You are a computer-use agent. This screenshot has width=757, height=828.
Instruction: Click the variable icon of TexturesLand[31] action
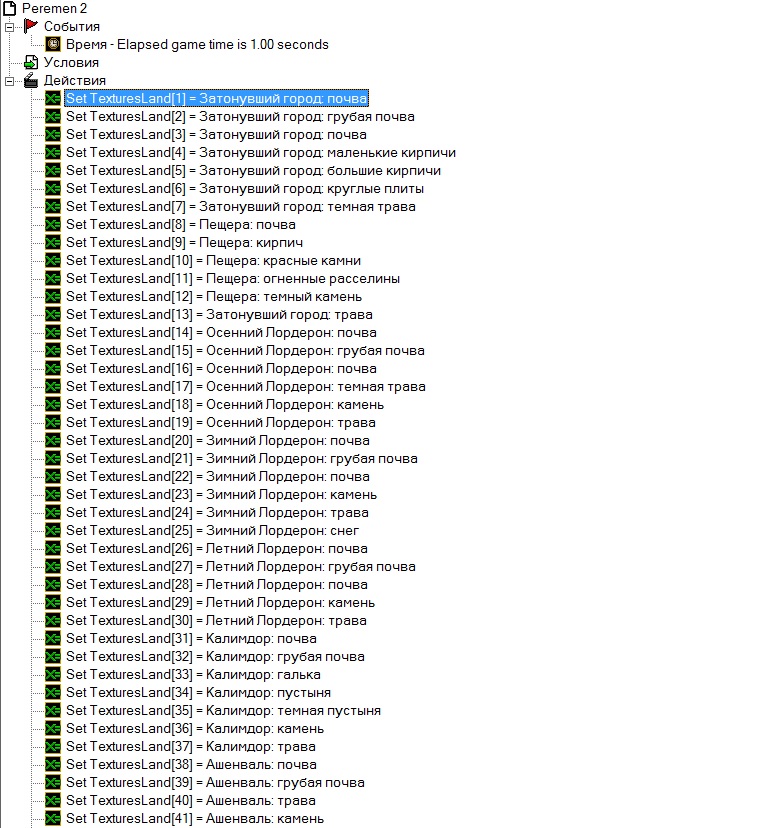click(53, 638)
